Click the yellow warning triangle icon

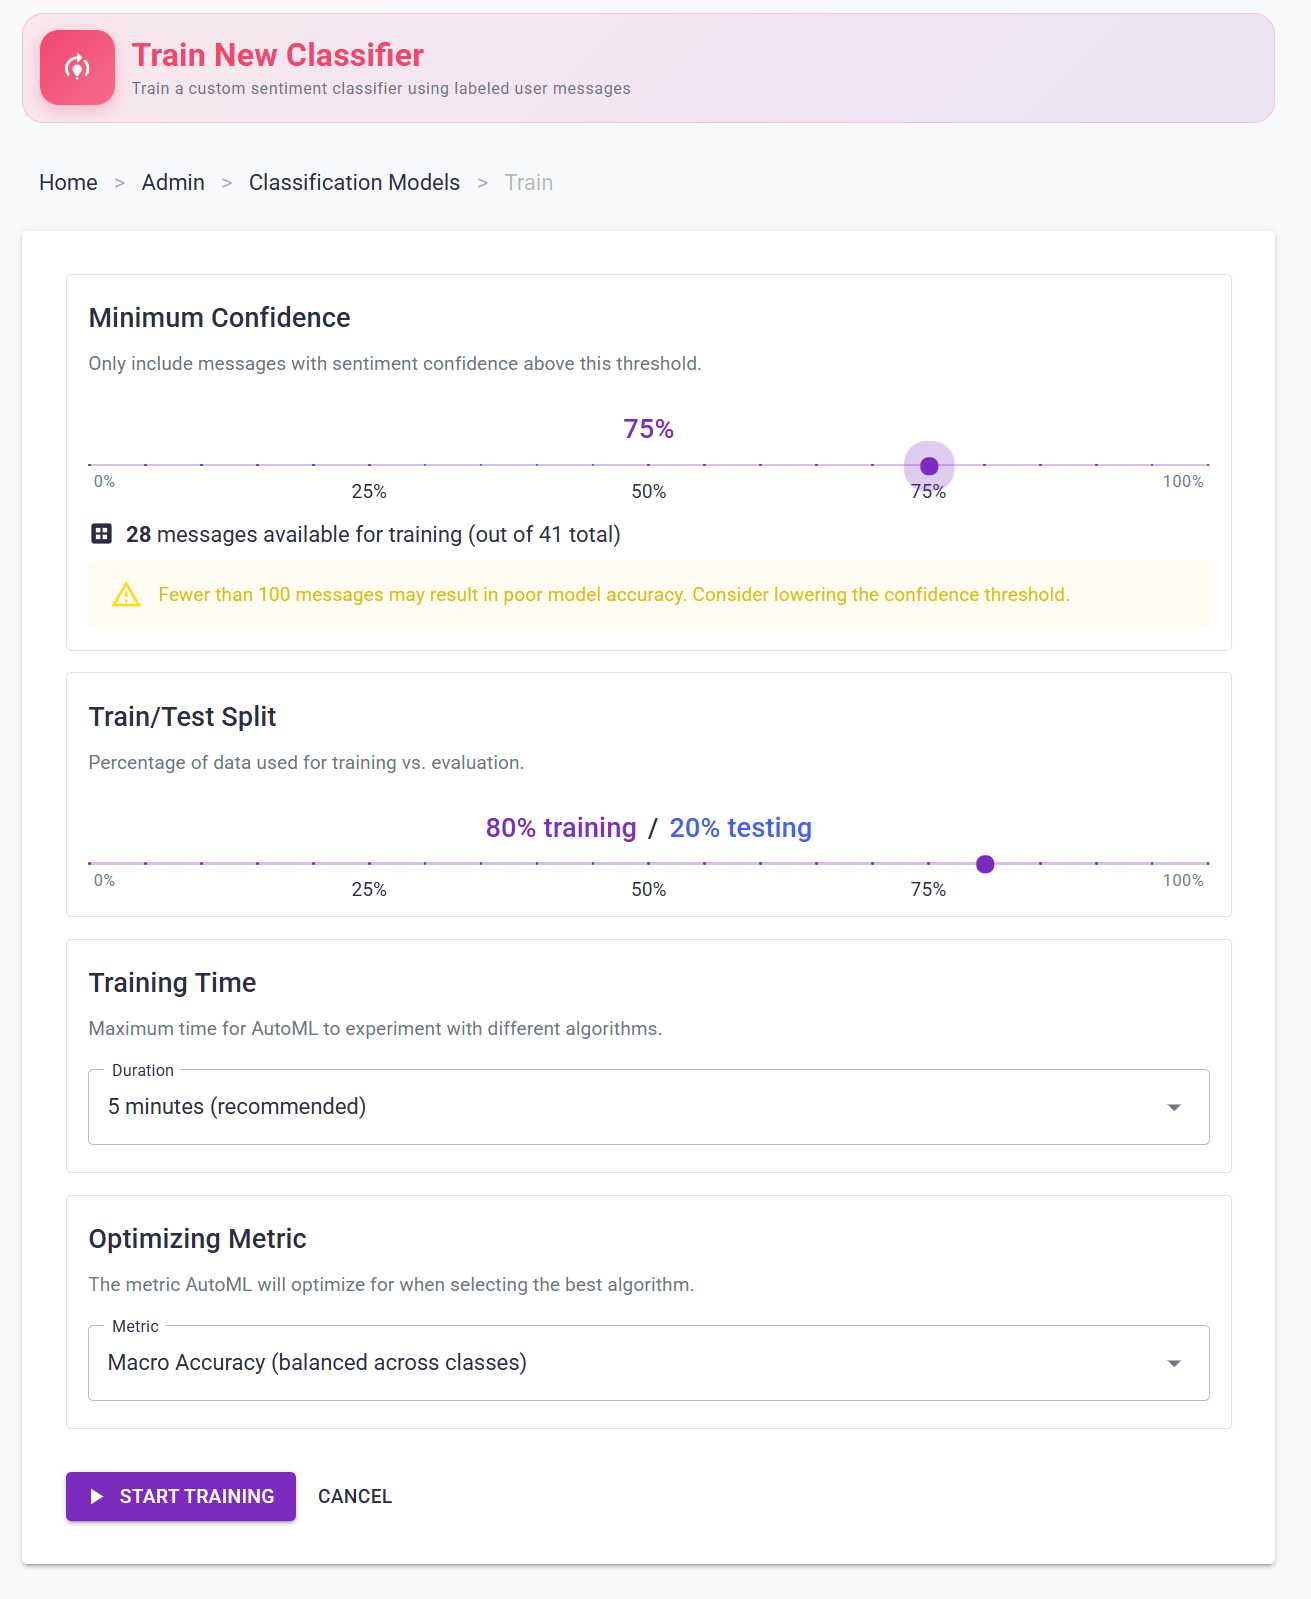pyautogui.click(x=126, y=595)
